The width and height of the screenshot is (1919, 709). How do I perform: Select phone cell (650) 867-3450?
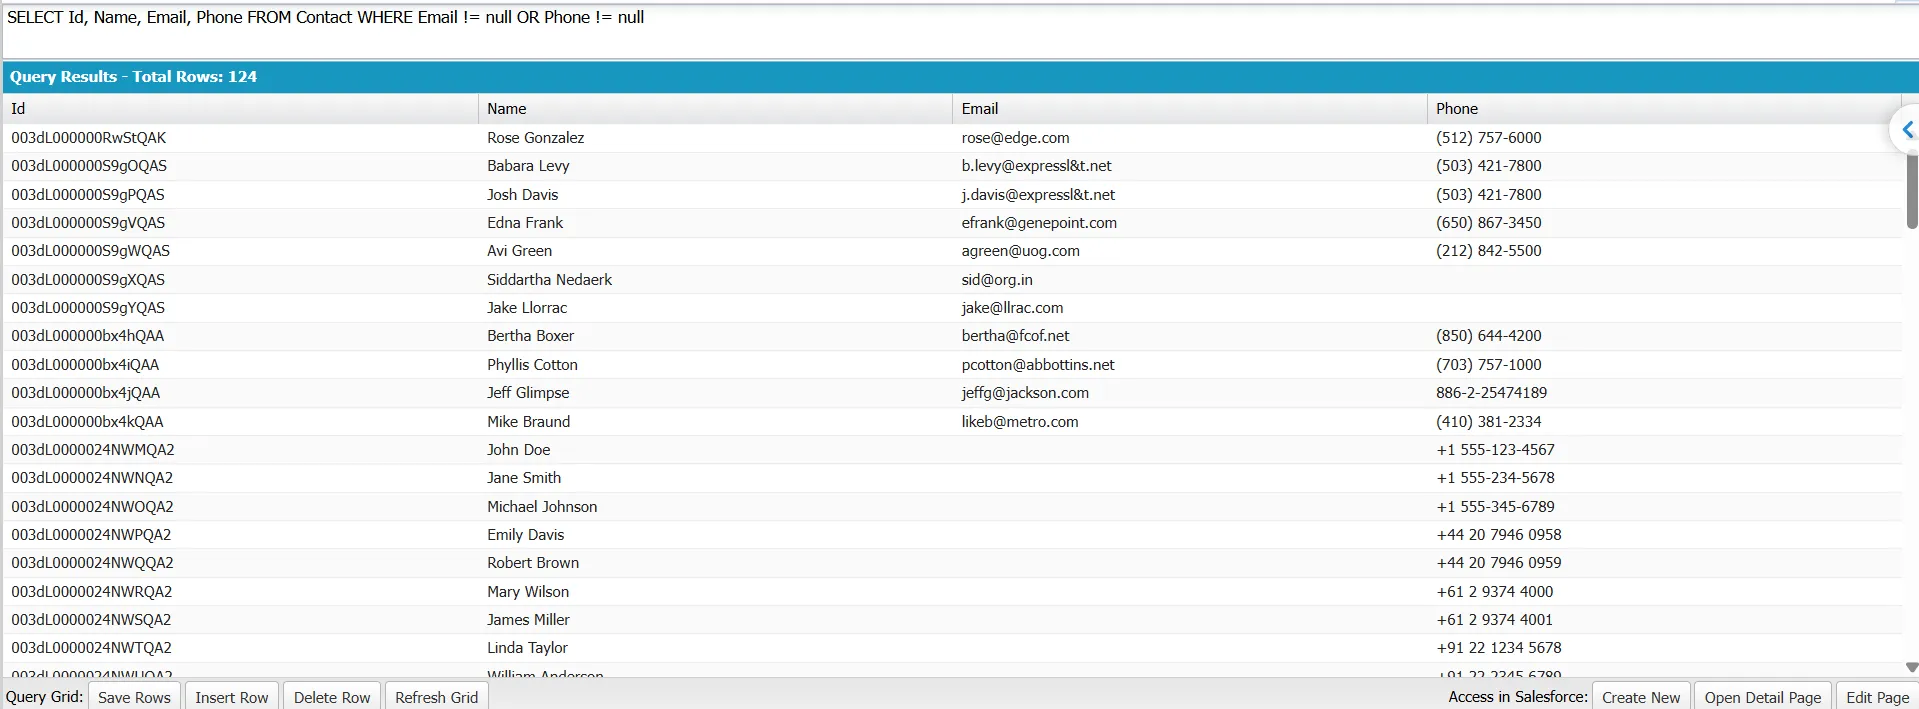(x=1663, y=223)
